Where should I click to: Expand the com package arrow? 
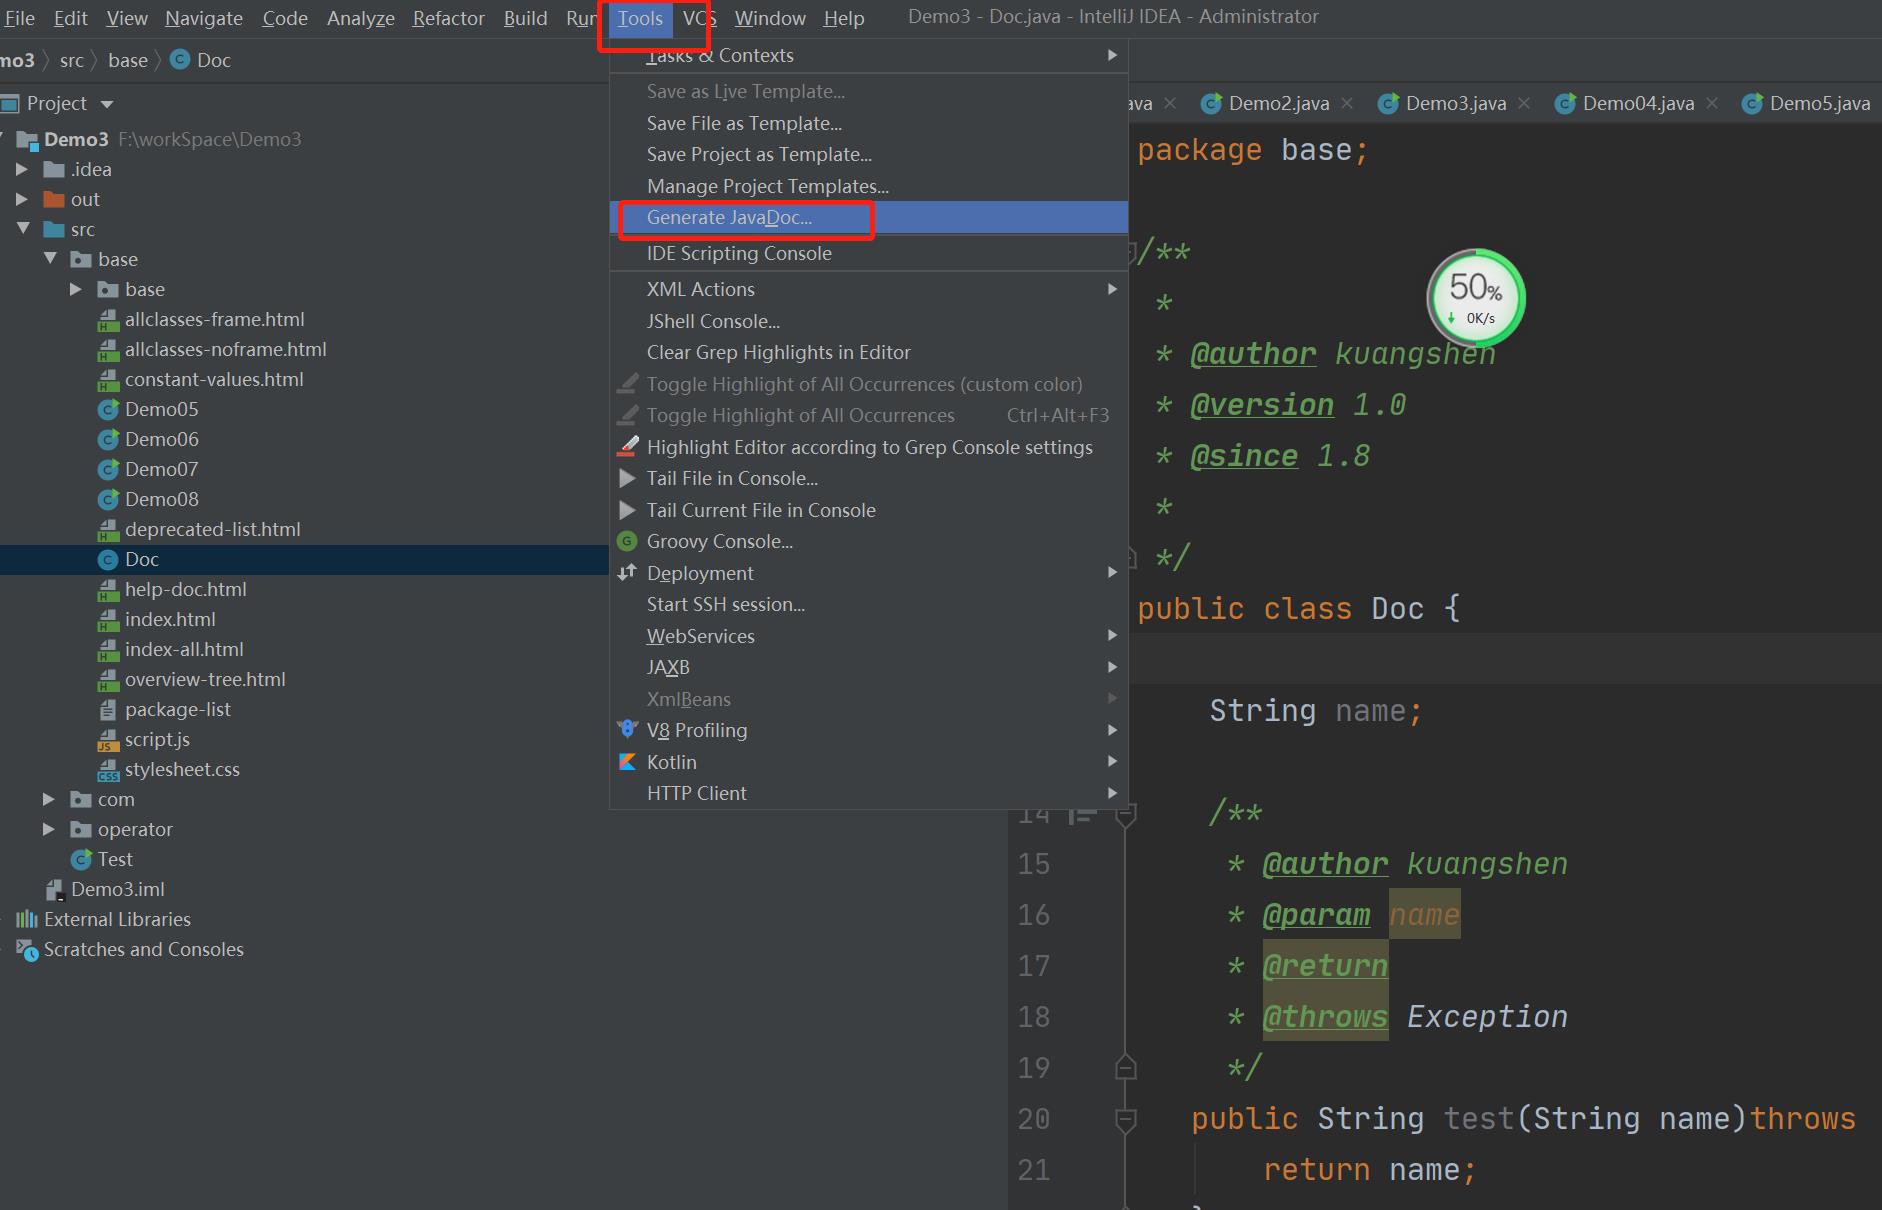coord(49,799)
